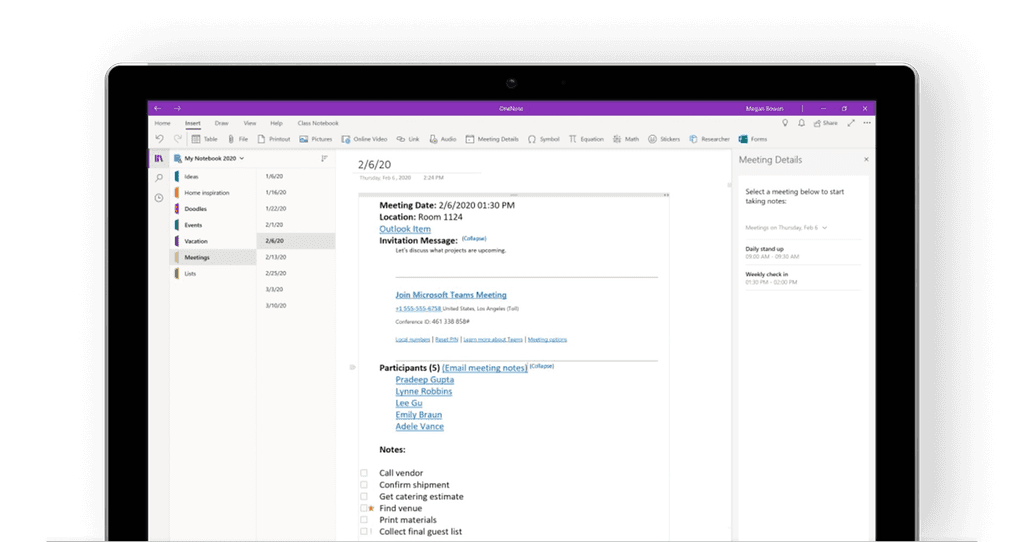Sort pages using the sort icon
Screen dimensions: 1024x542
click(x=324, y=158)
